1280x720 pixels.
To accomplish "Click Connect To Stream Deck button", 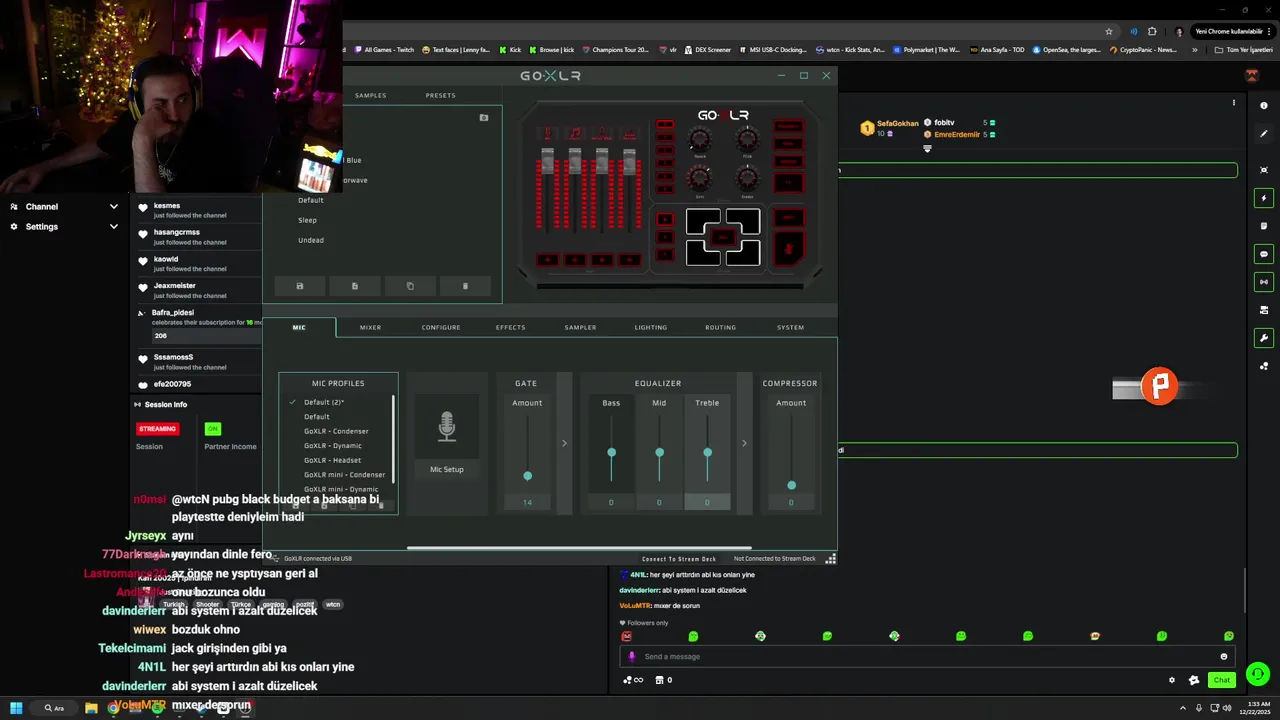I will pos(679,559).
